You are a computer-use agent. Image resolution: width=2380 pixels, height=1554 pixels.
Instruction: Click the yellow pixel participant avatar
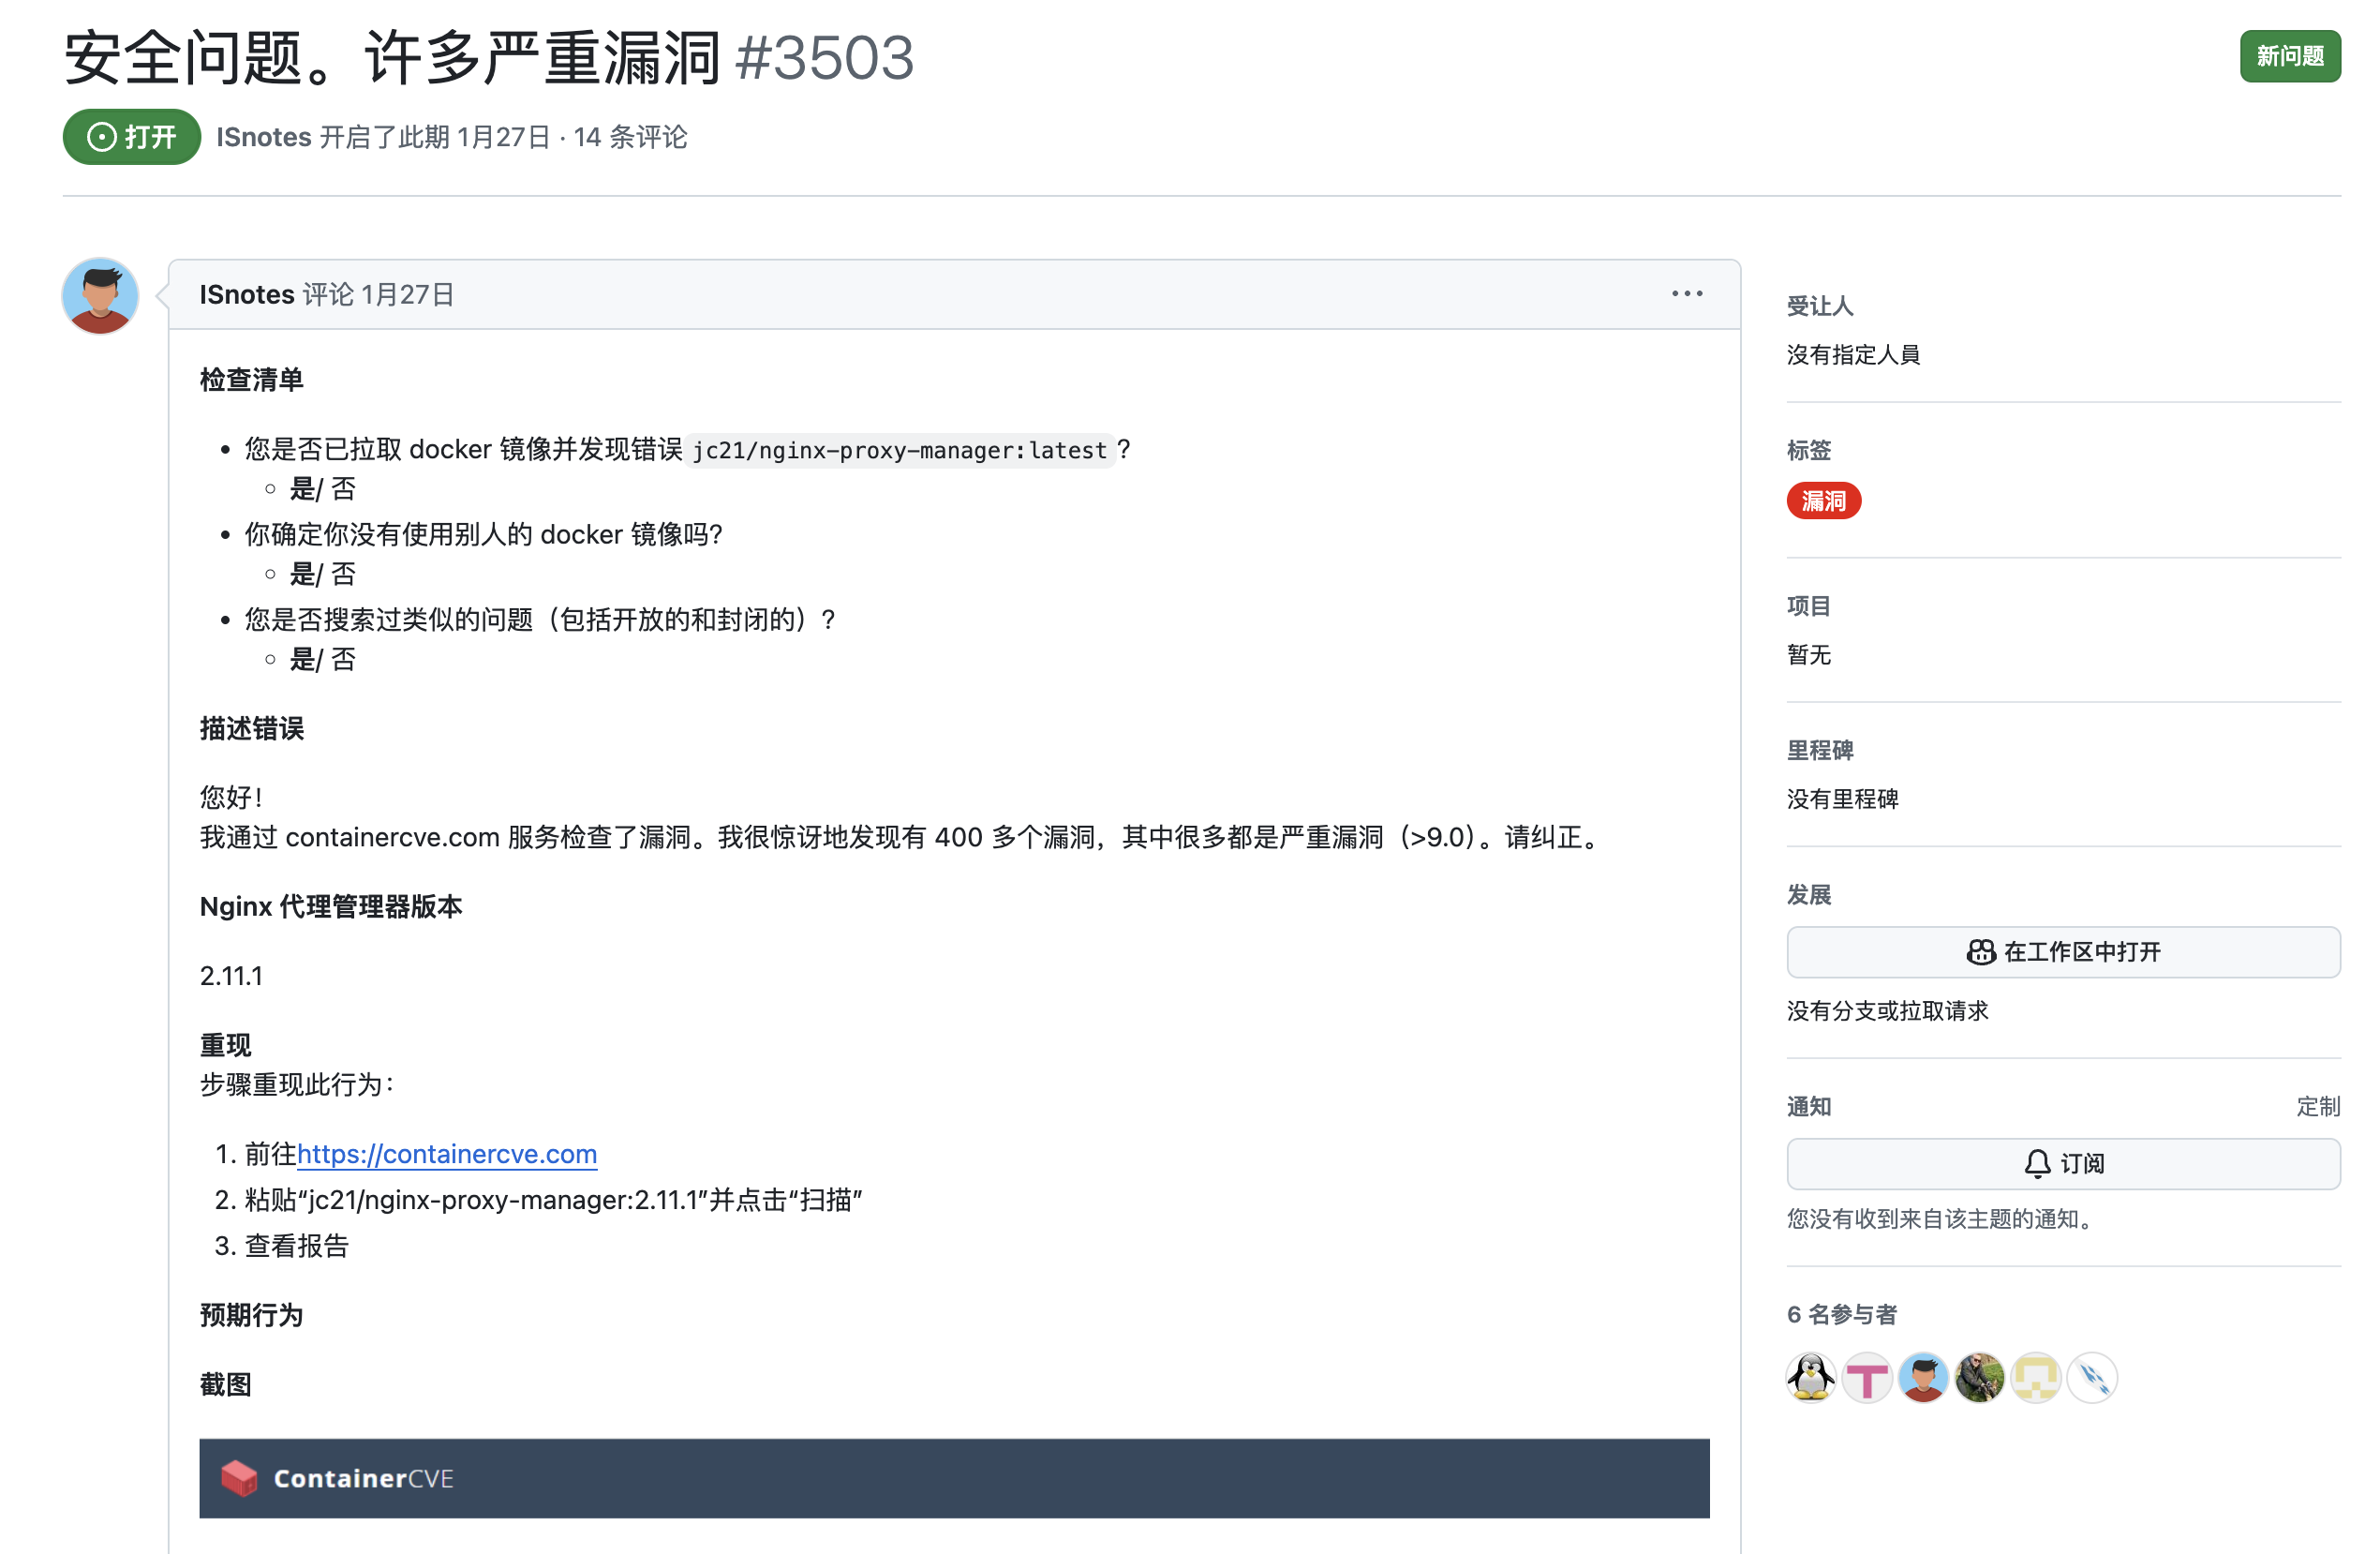point(2036,1378)
